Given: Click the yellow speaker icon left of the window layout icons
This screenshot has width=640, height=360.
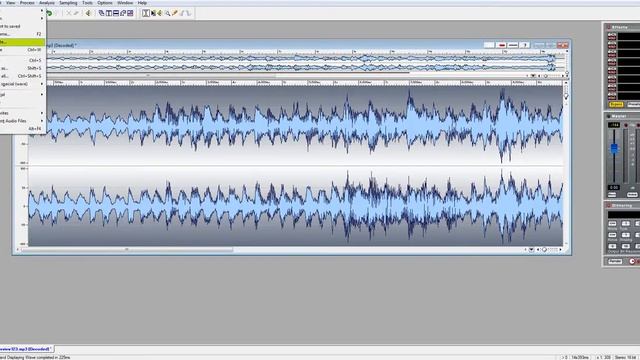Looking at the screenshot, I should [88, 13].
